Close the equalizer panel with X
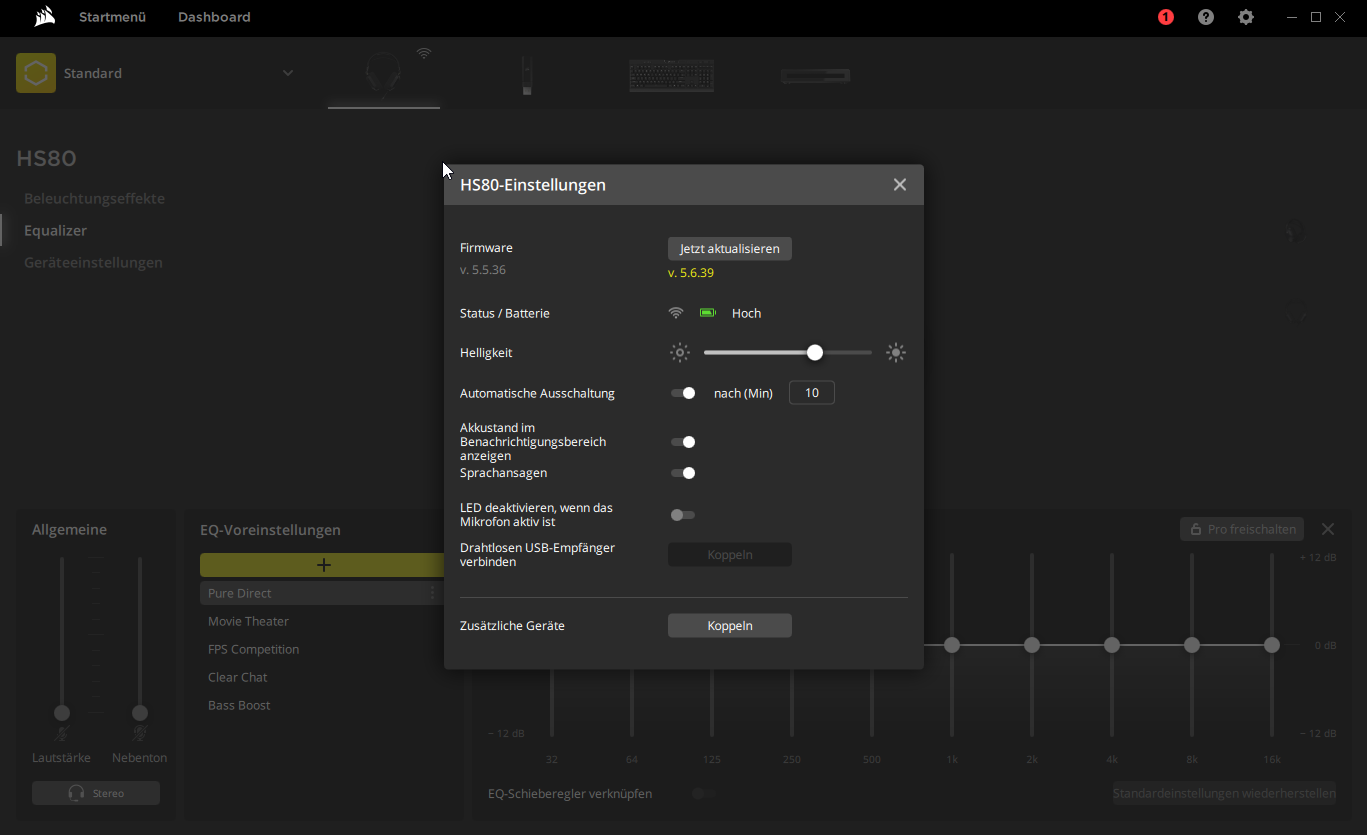The width and height of the screenshot is (1367, 835). pyautogui.click(x=1328, y=529)
